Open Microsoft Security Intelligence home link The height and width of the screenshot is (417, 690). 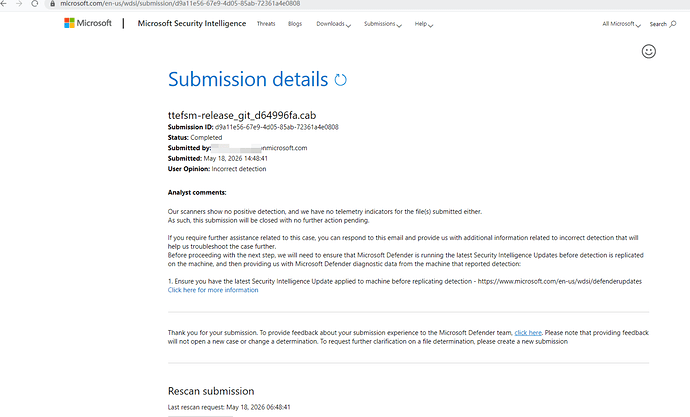click(x=192, y=23)
